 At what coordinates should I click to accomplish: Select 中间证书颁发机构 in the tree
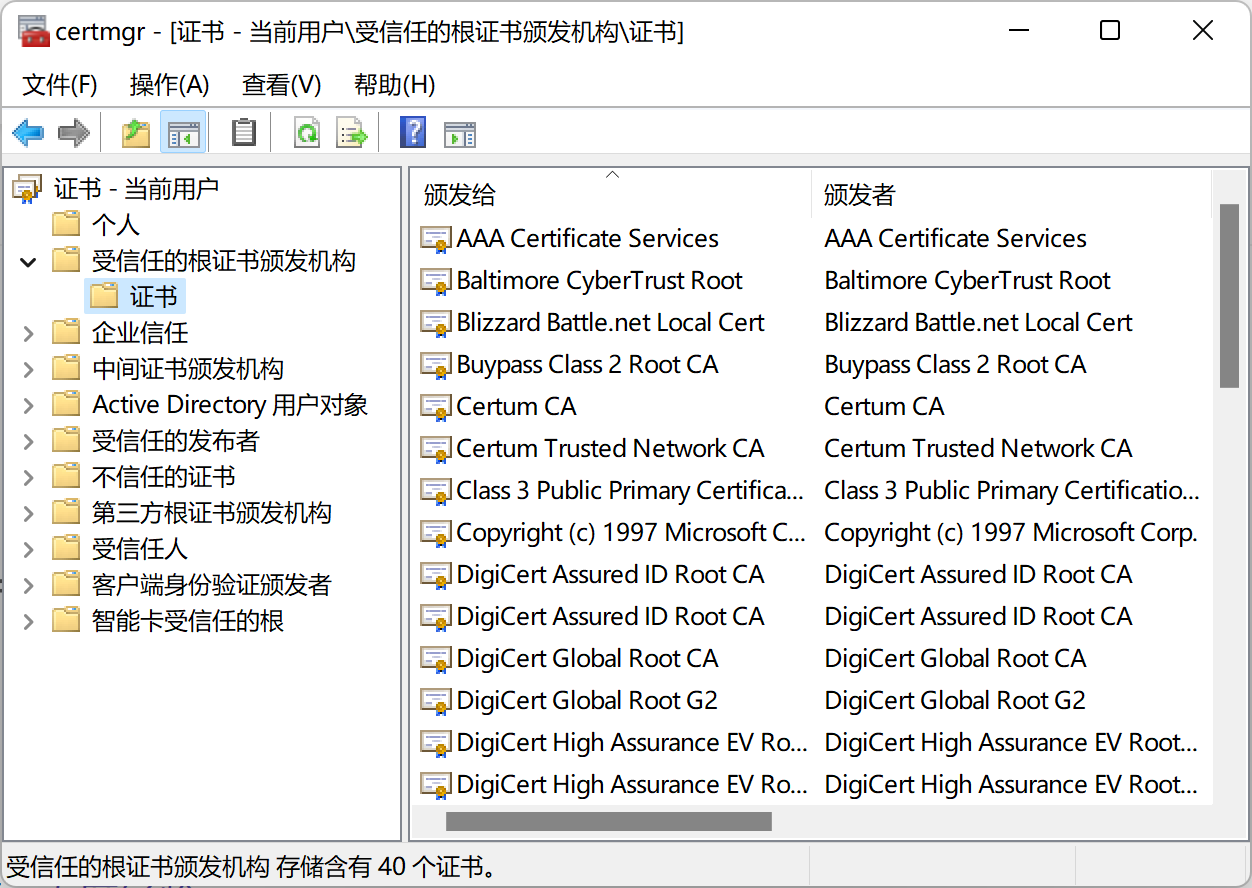(x=188, y=368)
